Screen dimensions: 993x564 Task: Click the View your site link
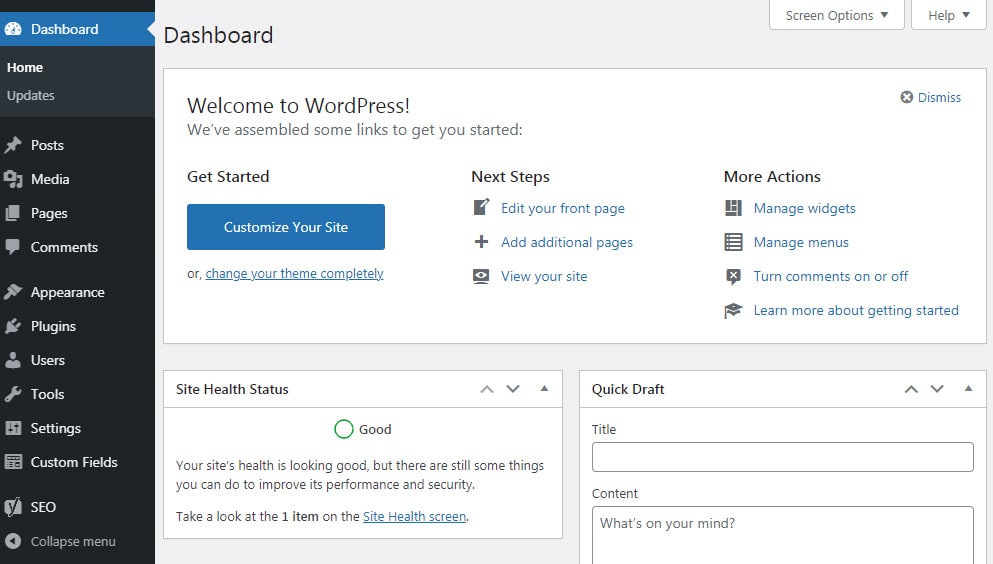(x=544, y=277)
